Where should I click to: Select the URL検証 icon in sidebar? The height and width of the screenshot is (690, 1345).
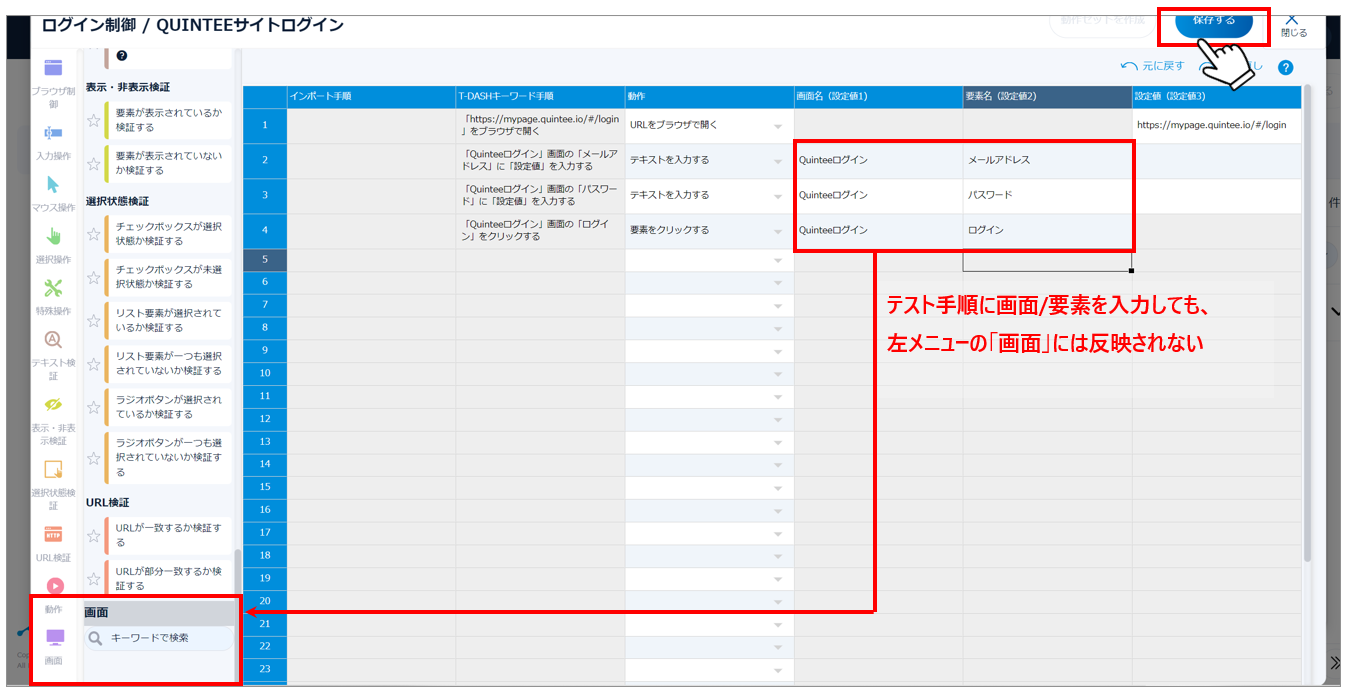(x=54, y=534)
